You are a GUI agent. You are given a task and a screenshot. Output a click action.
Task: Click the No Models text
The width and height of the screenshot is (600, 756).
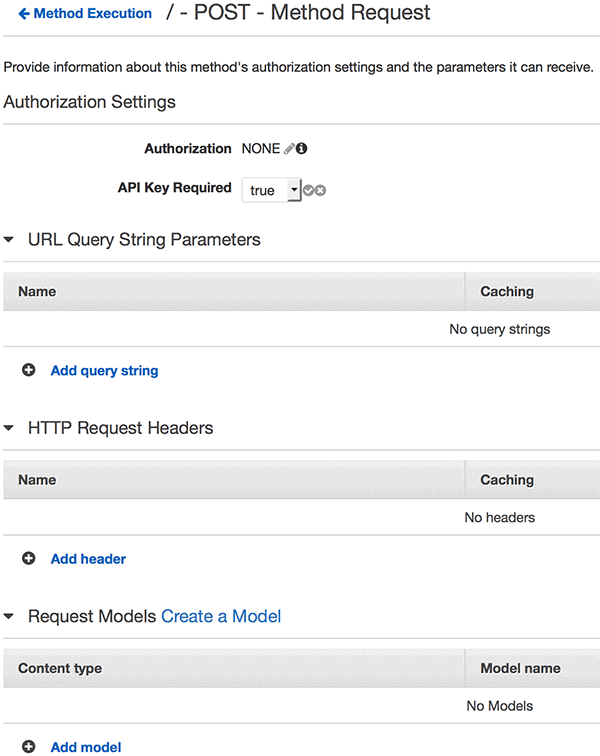pyautogui.click(x=500, y=706)
